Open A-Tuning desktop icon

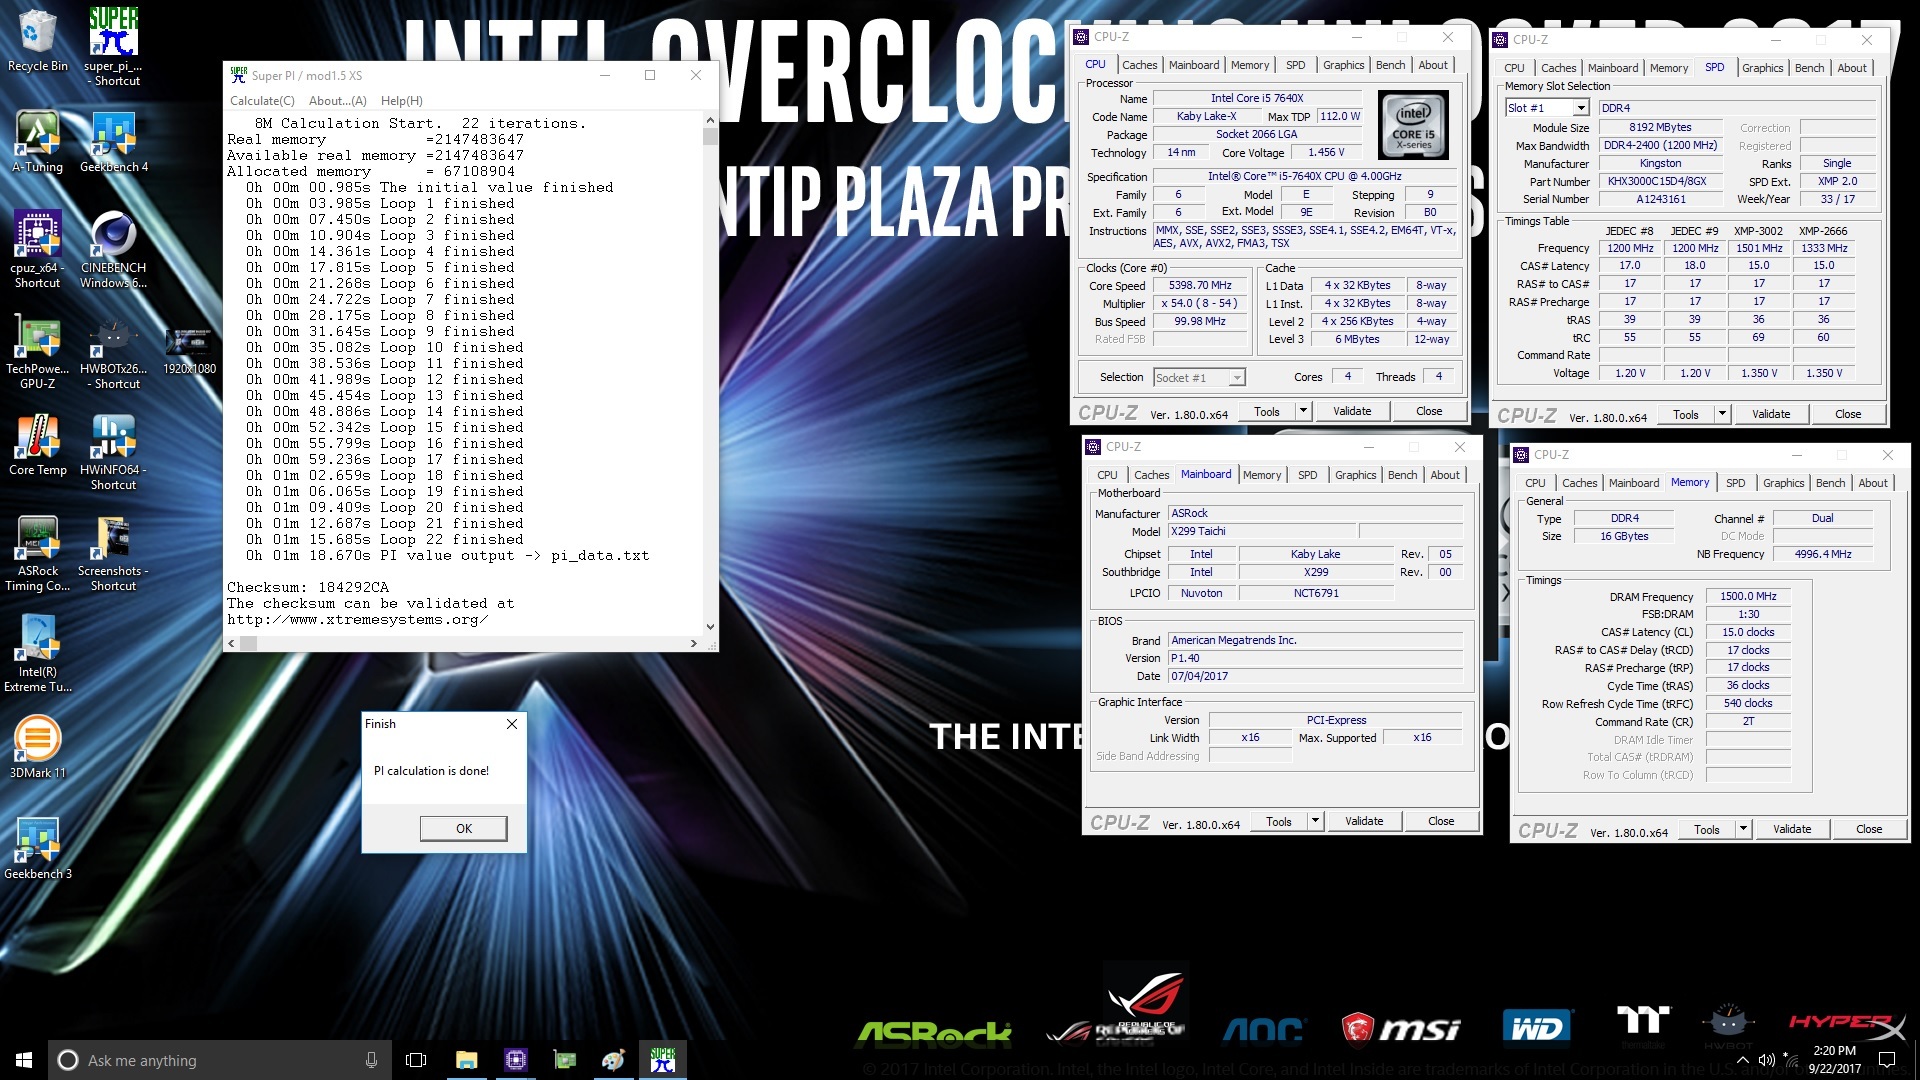point(37,142)
